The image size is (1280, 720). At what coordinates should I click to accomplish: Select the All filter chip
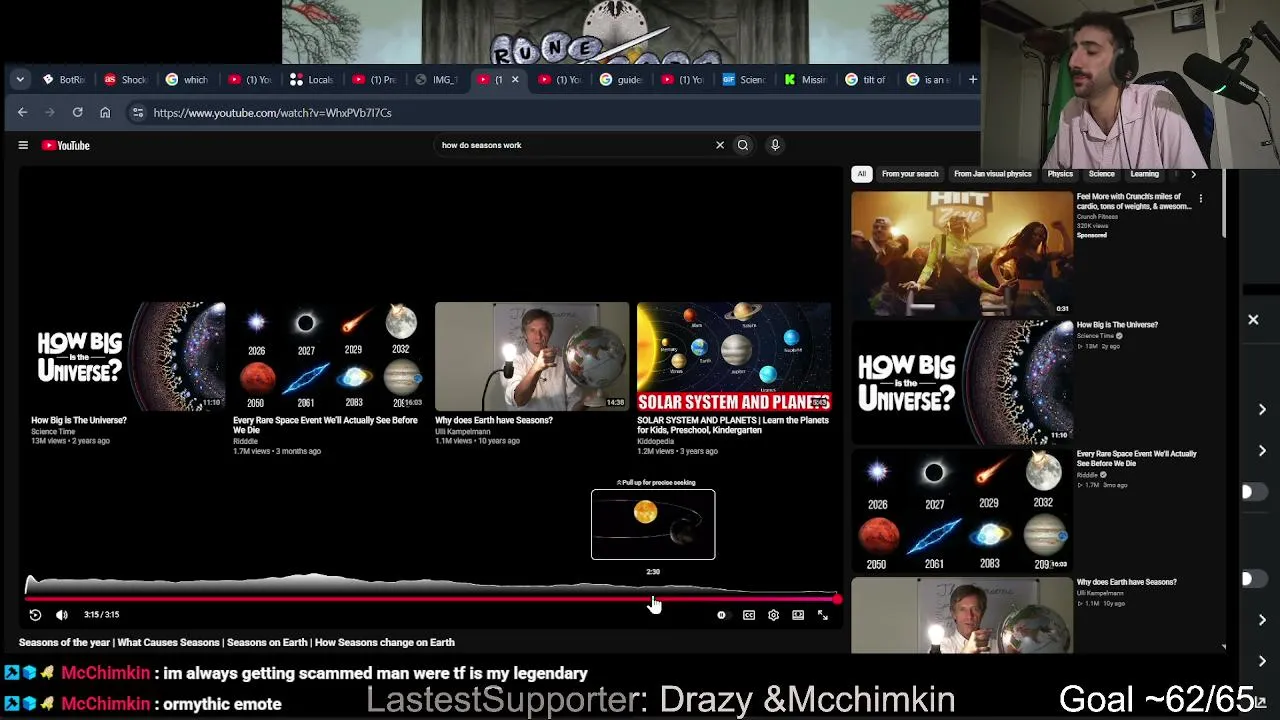(x=861, y=174)
